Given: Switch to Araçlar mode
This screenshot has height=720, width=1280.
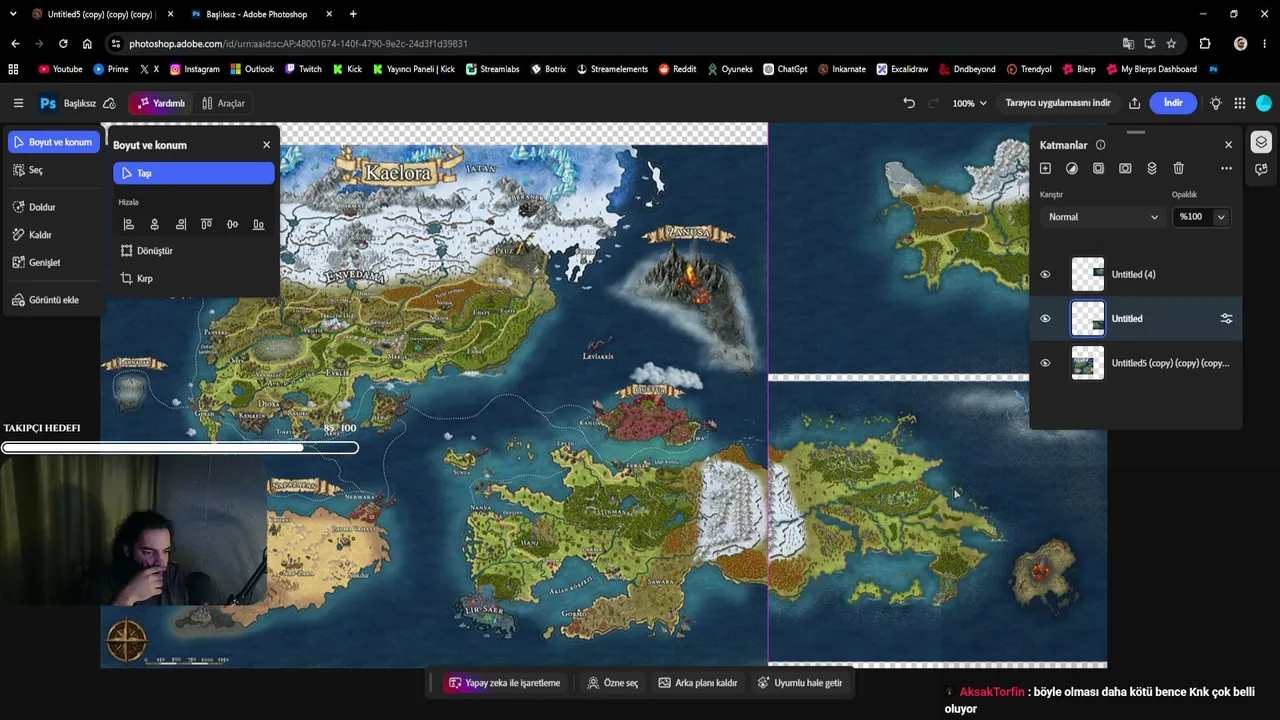Looking at the screenshot, I should 223,103.
